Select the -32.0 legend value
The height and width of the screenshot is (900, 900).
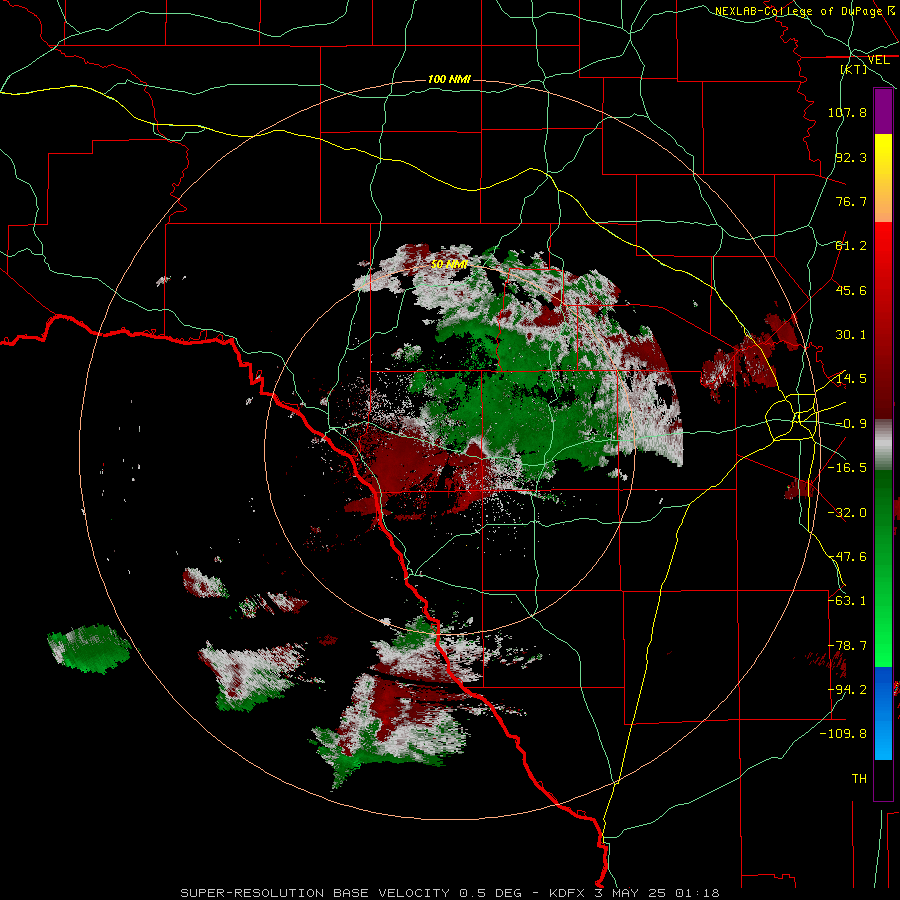click(x=847, y=513)
